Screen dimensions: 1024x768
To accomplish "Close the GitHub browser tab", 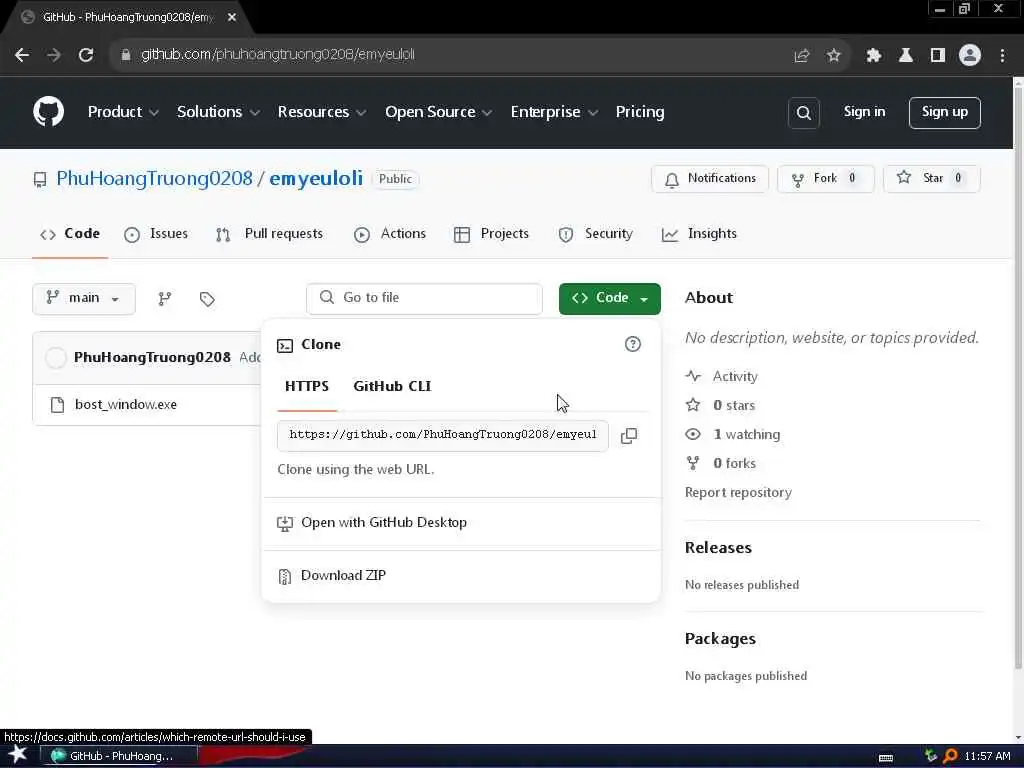I will (232, 18).
